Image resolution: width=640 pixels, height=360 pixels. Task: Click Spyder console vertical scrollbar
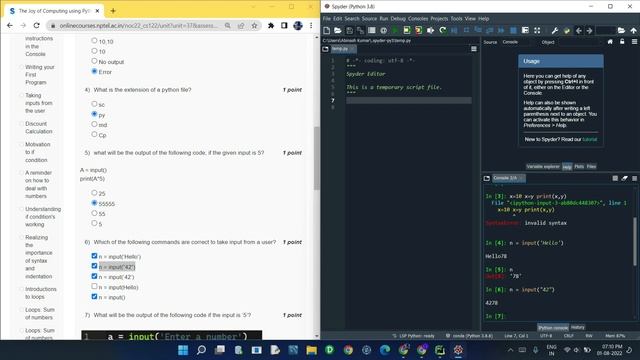pos(635,242)
